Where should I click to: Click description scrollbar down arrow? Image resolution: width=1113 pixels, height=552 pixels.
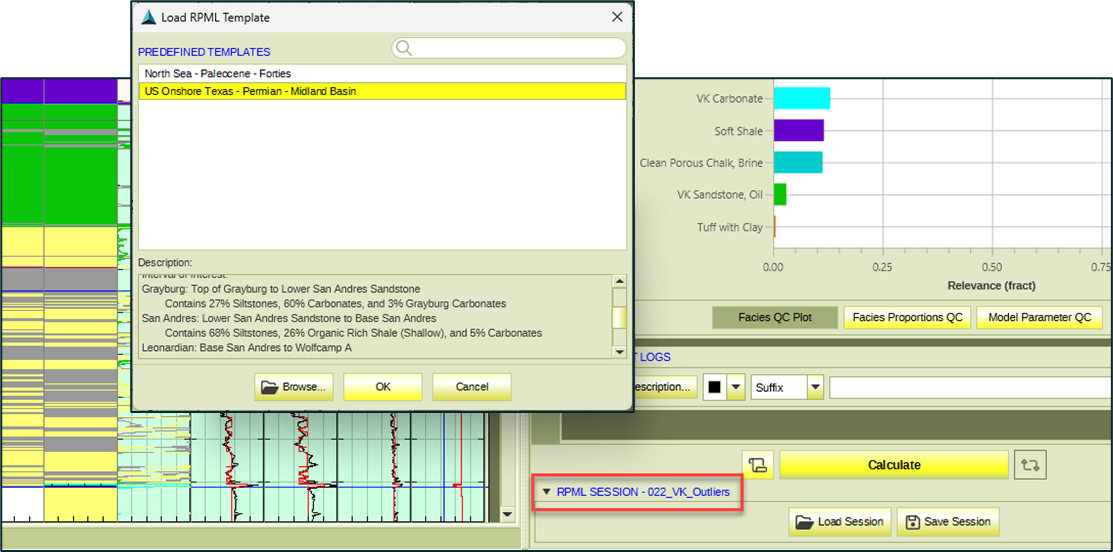pyautogui.click(x=620, y=351)
